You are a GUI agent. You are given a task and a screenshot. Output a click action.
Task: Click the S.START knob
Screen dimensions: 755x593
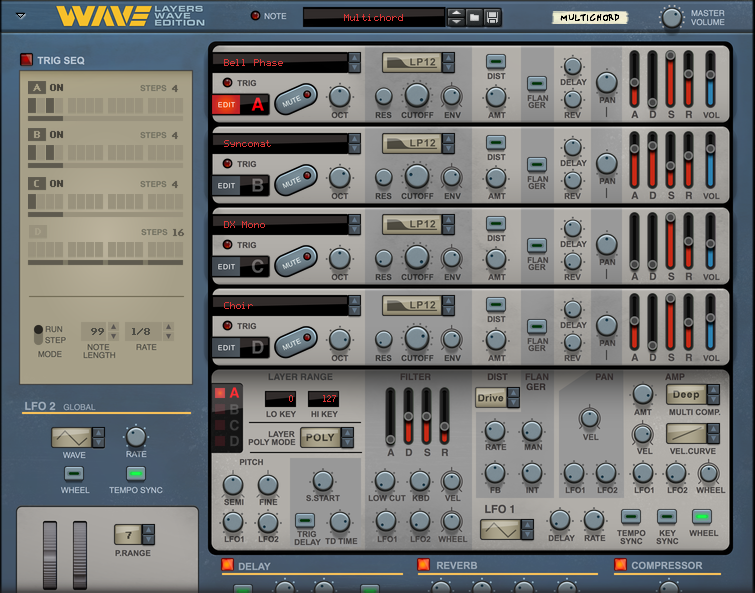[x=323, y=481]
